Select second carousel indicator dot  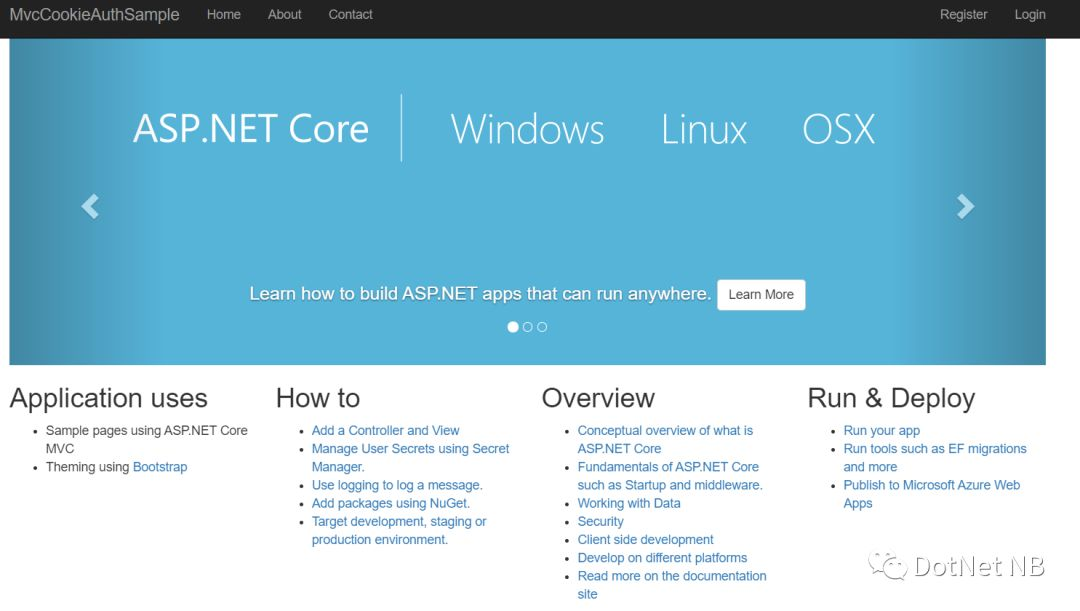528,327
